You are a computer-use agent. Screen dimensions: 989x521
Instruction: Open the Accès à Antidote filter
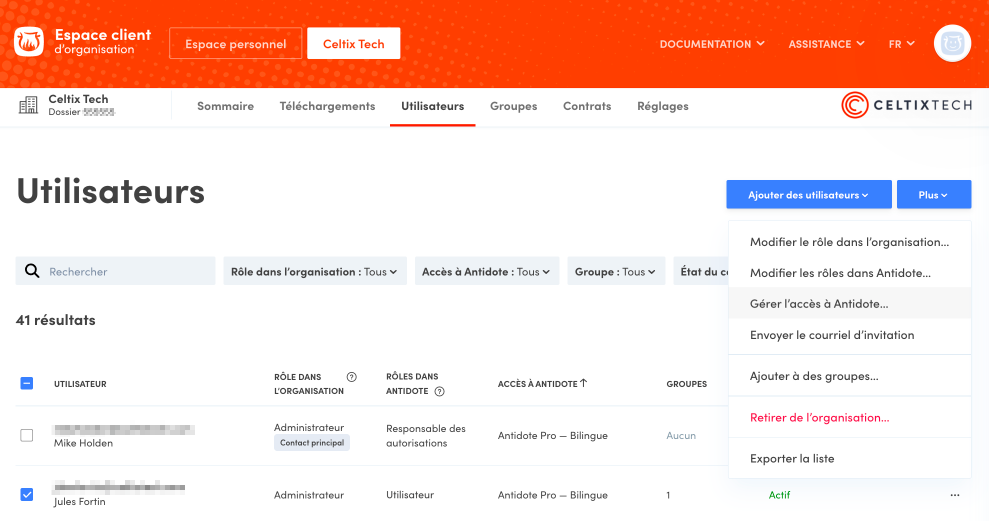pyautogui.click(x=486, y=271)
